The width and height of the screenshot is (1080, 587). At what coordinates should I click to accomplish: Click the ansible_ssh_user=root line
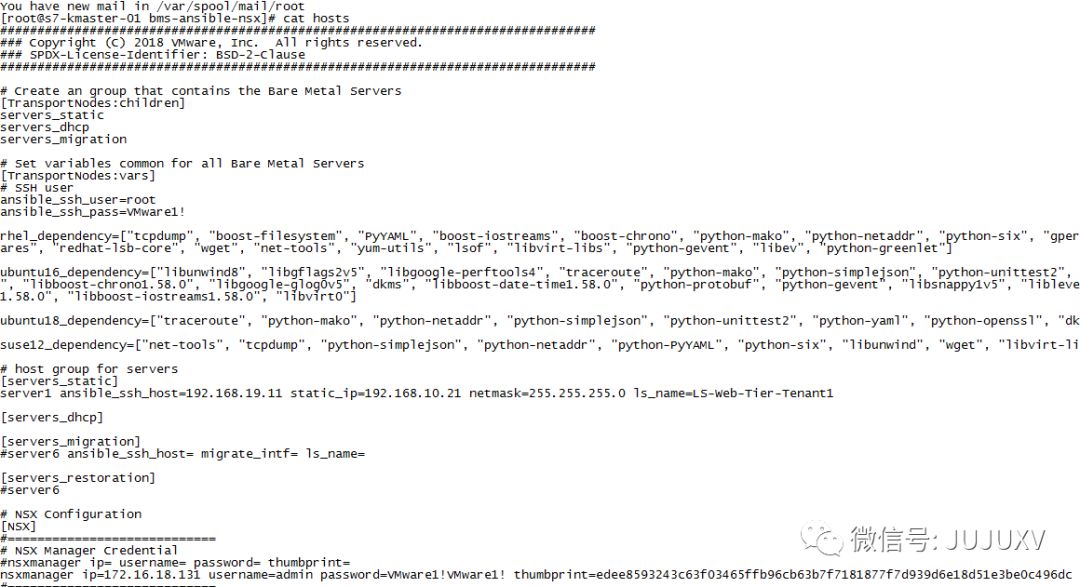78,200
